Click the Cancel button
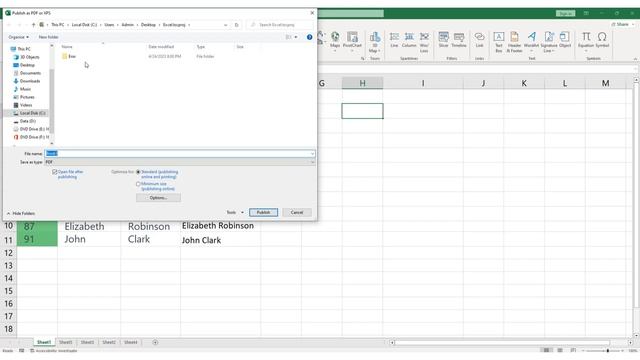This screenshot has width=640, height=360. click(297, 212)
